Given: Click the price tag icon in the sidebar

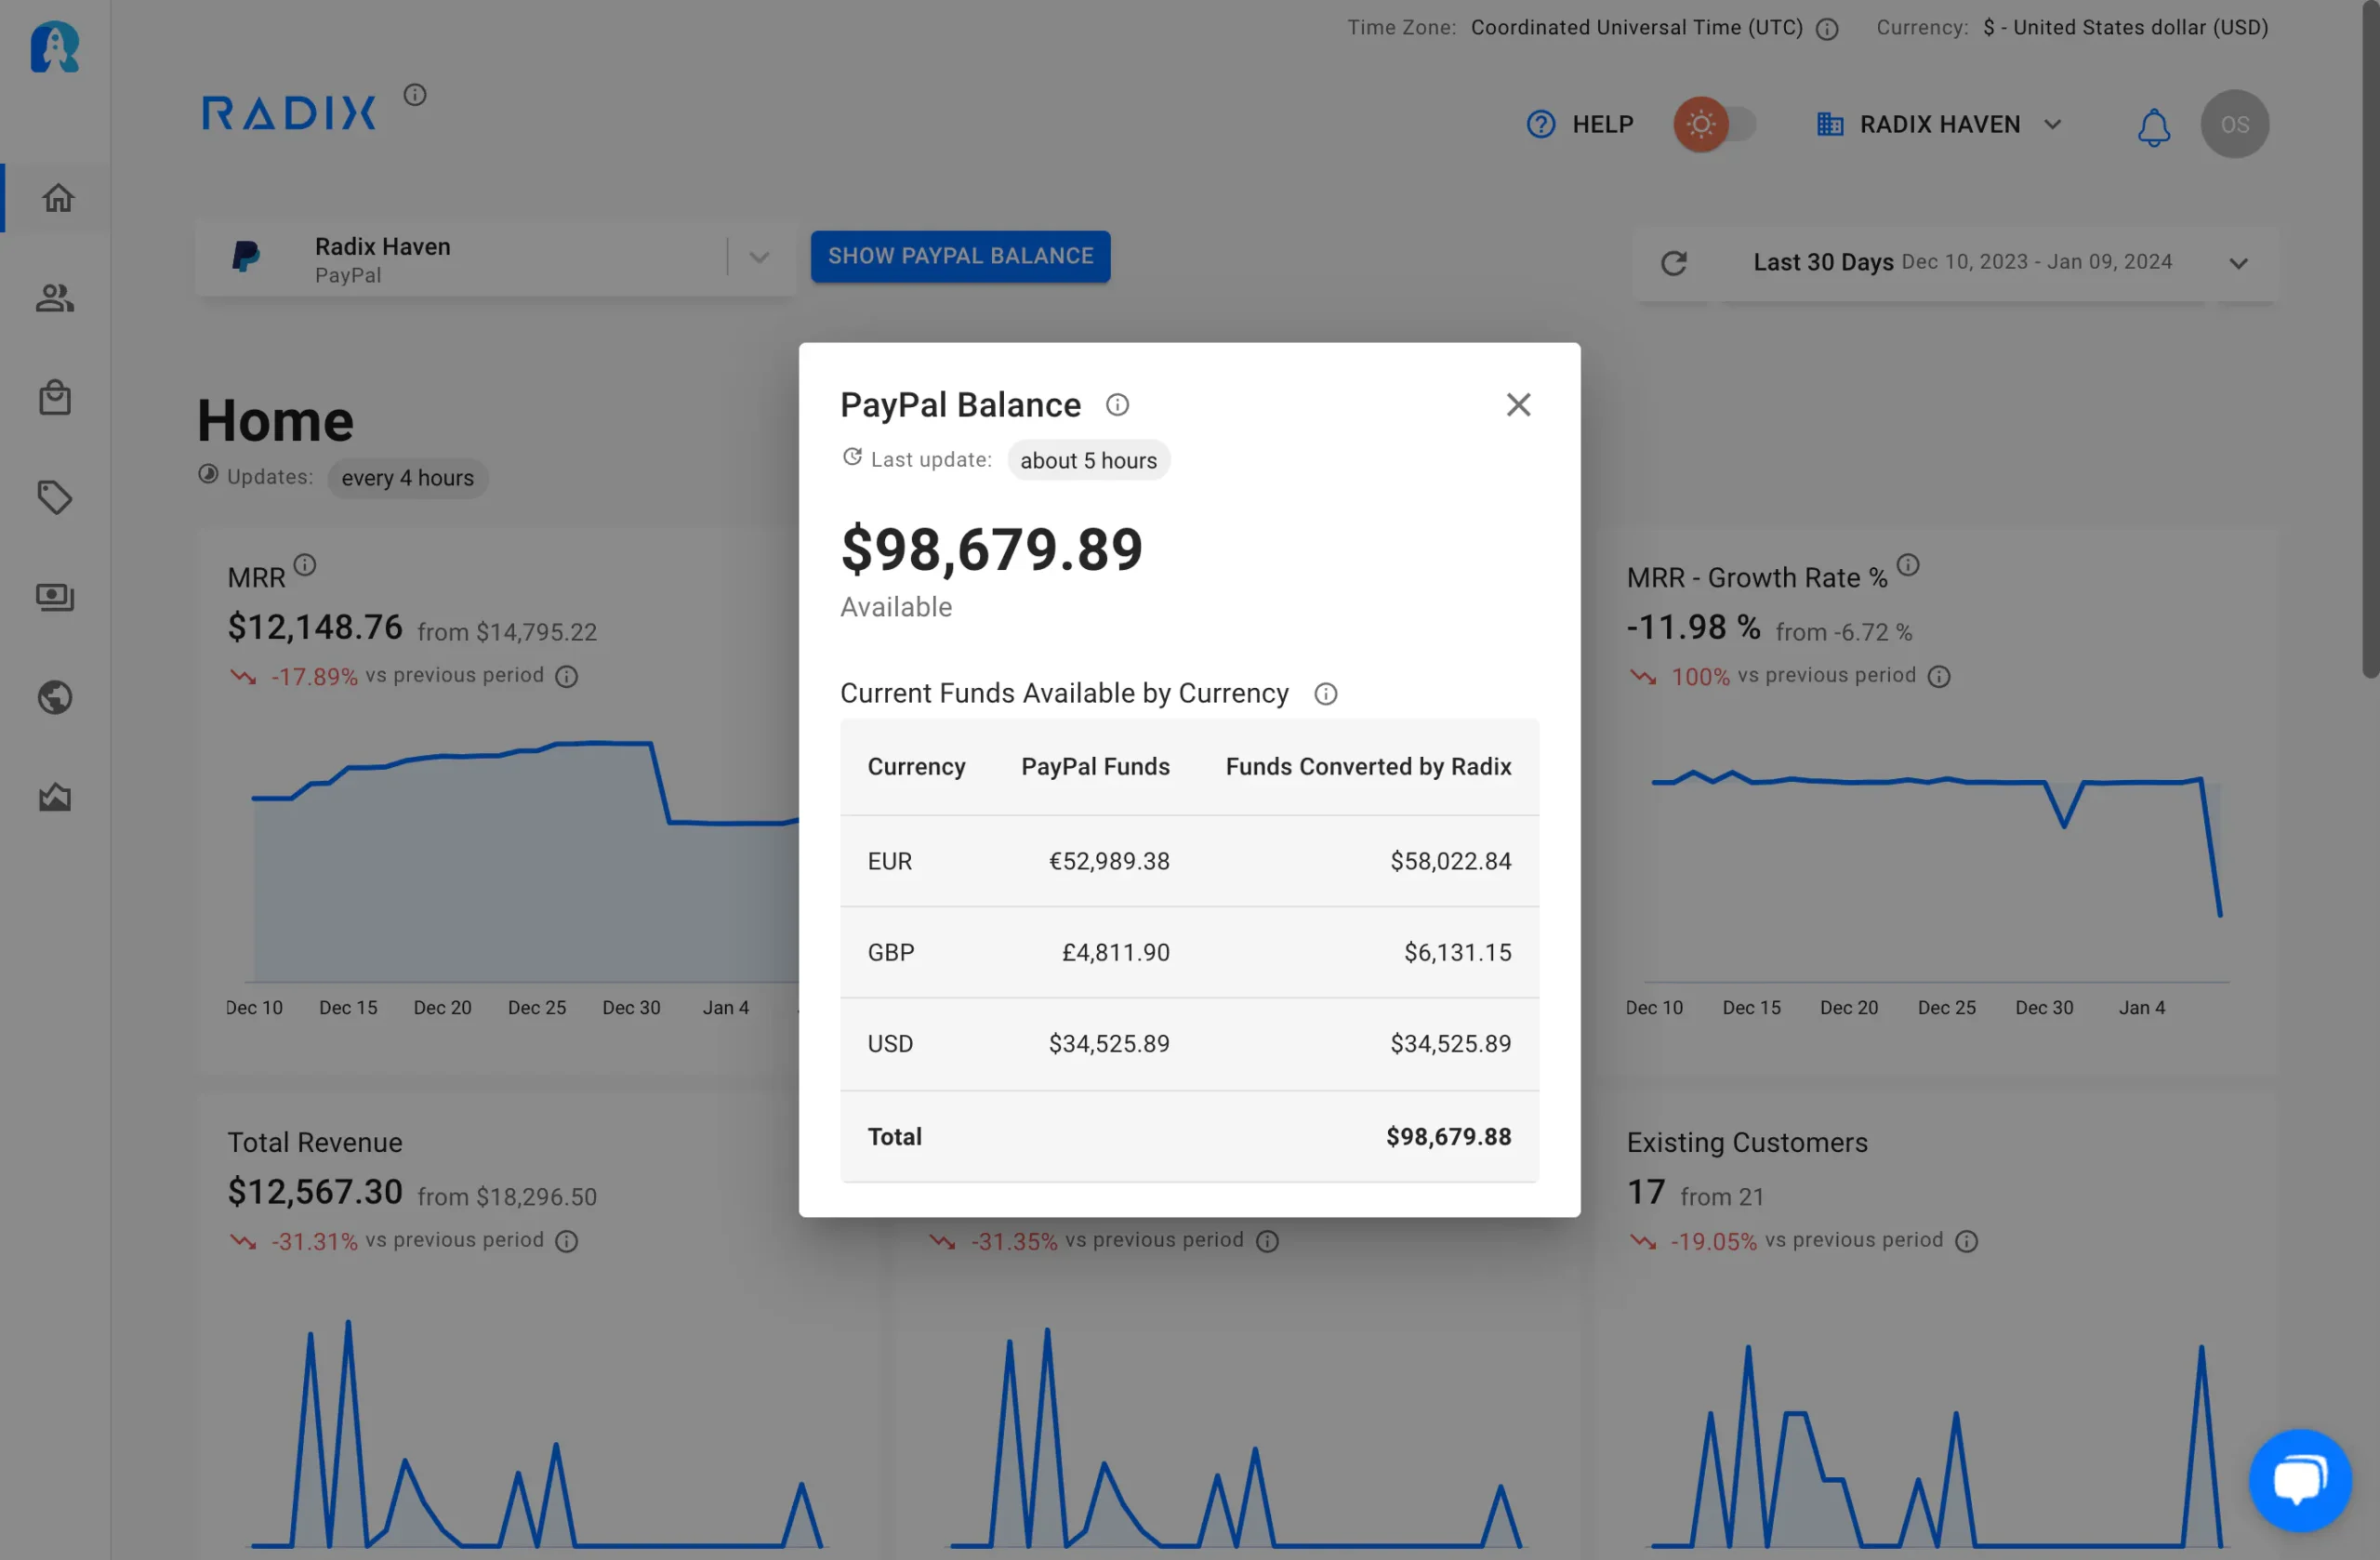Looking at the screenshot, I should click(55, 497).
